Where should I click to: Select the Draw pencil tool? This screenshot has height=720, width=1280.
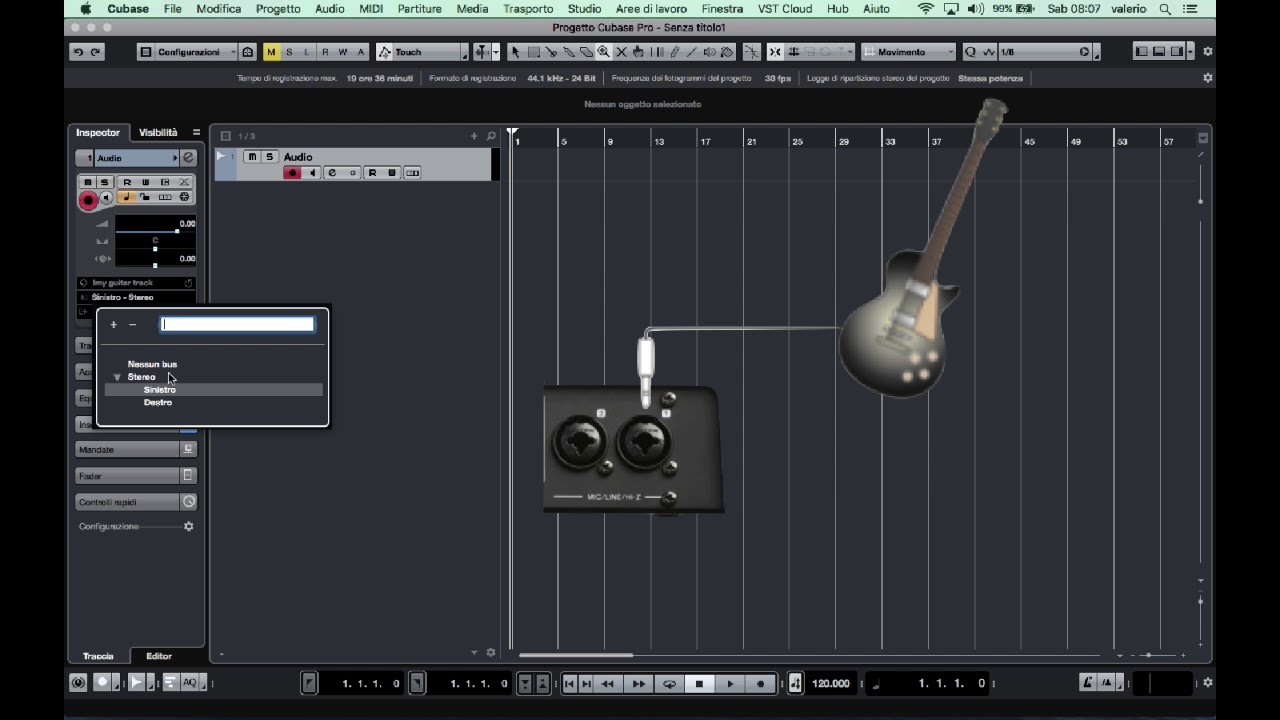coord(675,52)
